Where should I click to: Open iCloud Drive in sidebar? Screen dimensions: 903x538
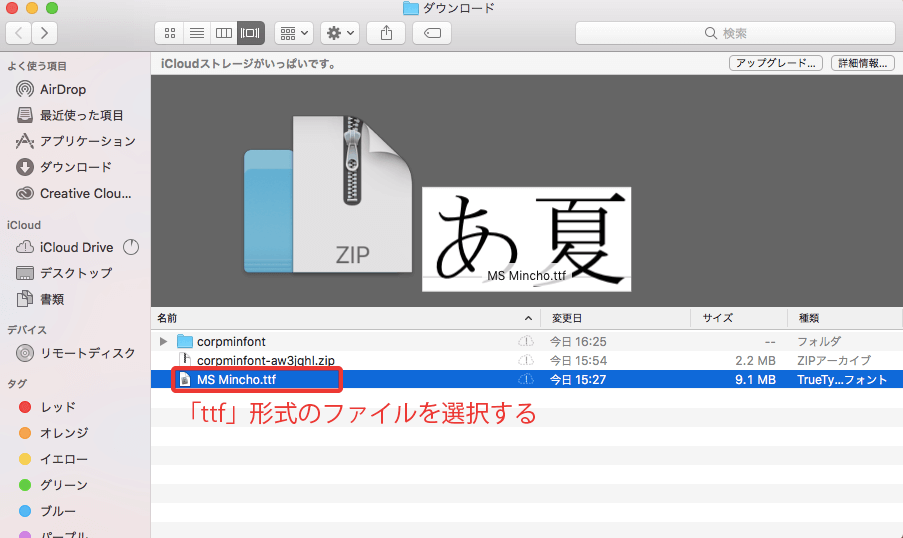click(76, 247)
